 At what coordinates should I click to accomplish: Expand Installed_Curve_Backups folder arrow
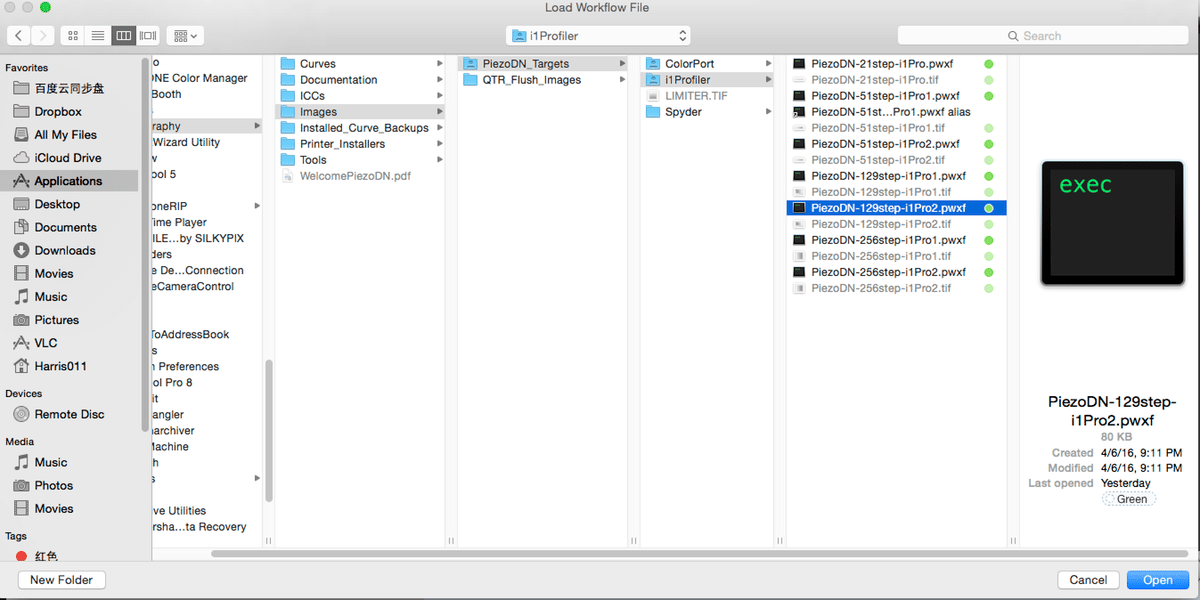tap(440, 128)
